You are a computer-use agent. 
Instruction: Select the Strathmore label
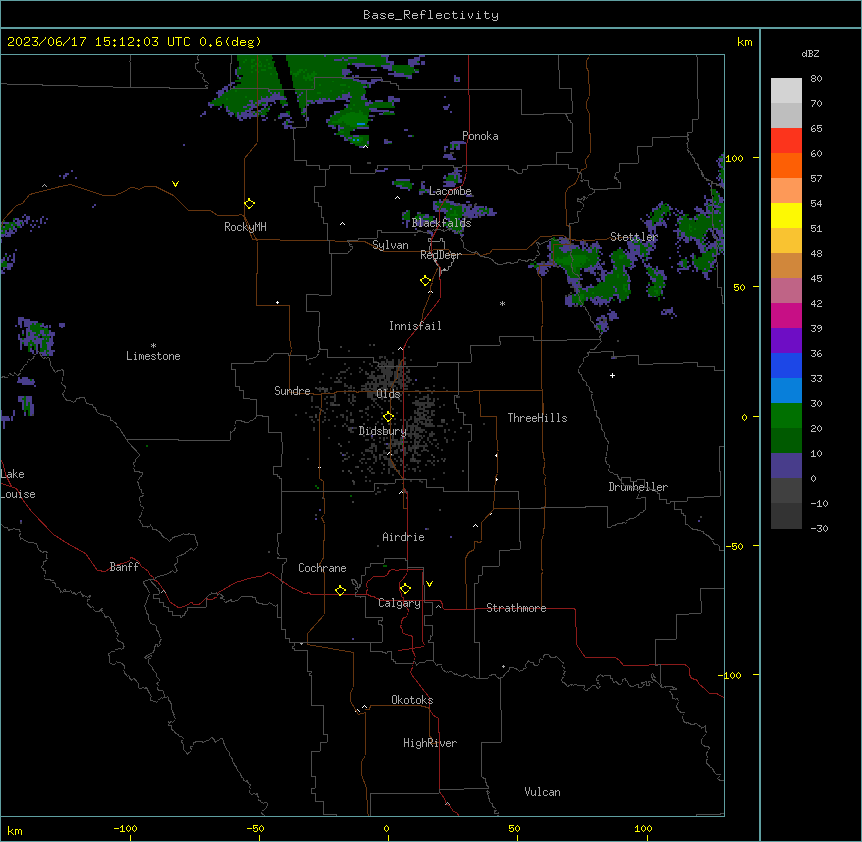(x=516, y=608)
